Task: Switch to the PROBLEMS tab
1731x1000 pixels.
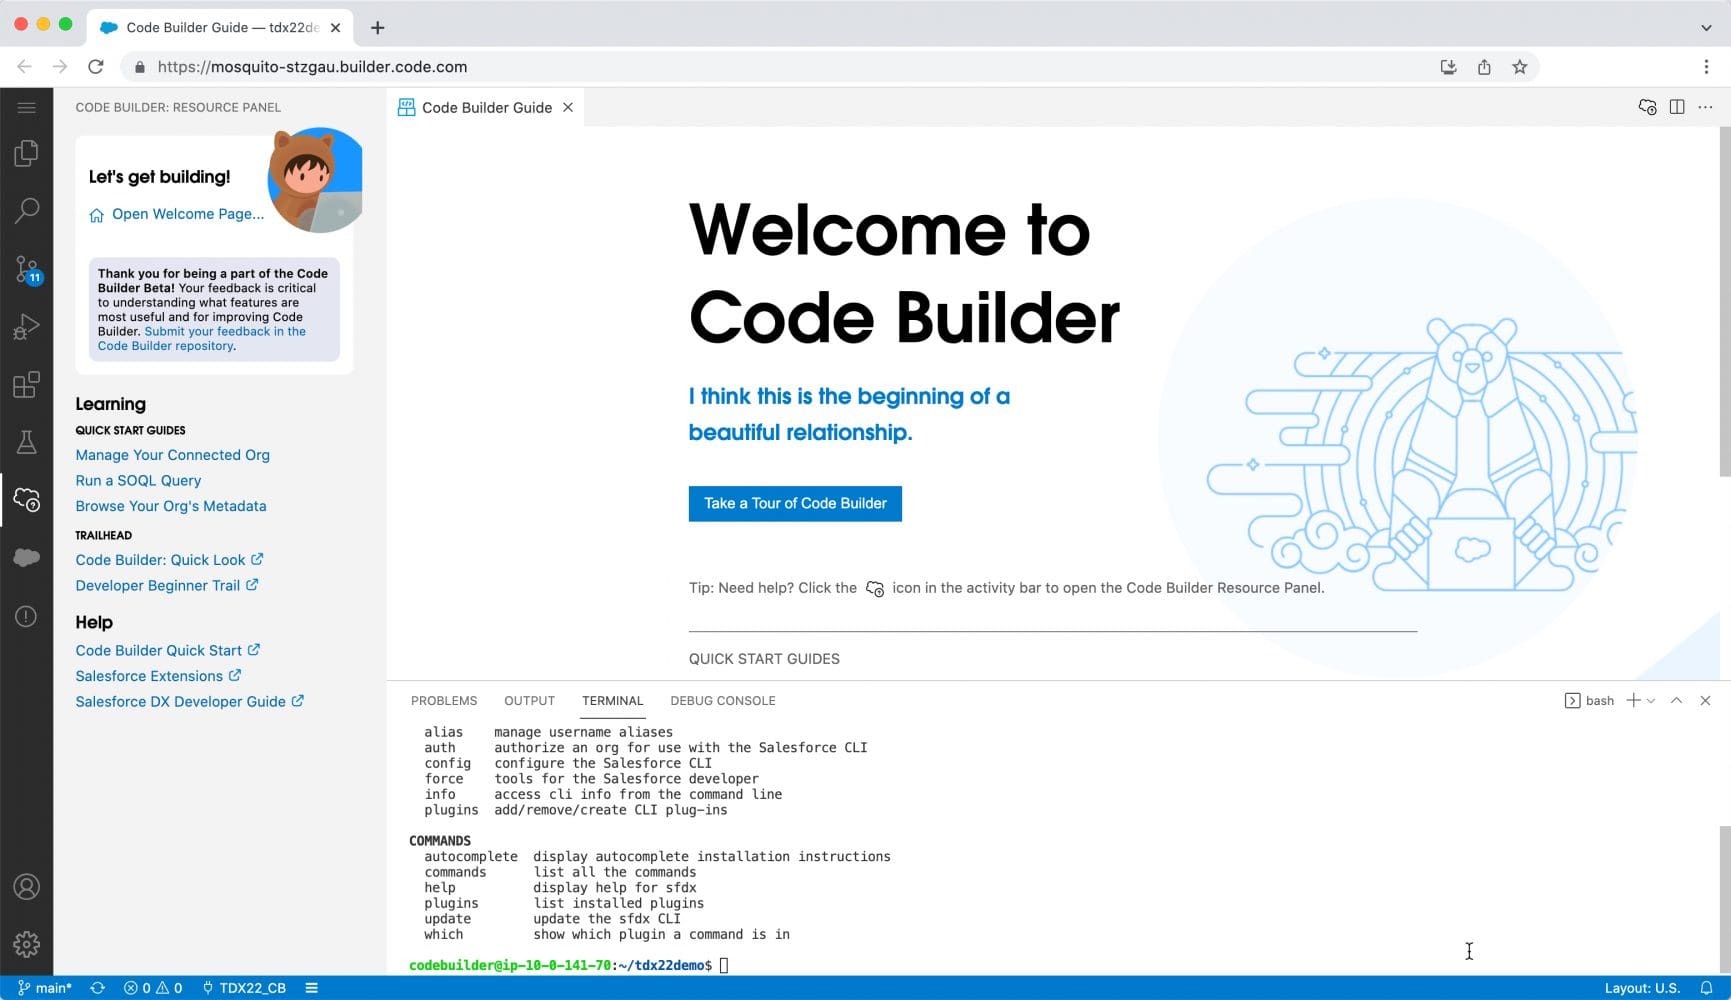Action: (x=444, y=701)
